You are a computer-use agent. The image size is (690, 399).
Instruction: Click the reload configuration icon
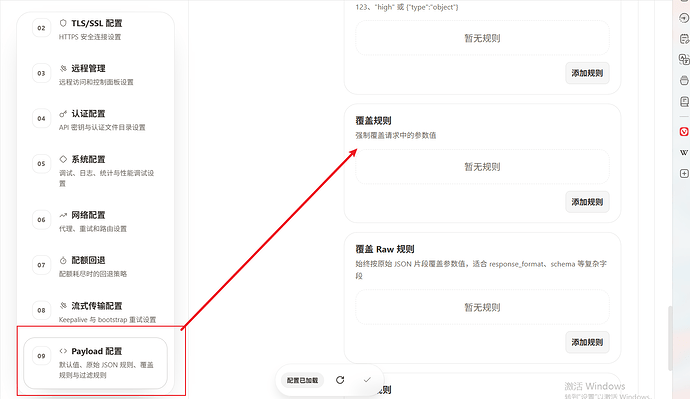[340, 380]
